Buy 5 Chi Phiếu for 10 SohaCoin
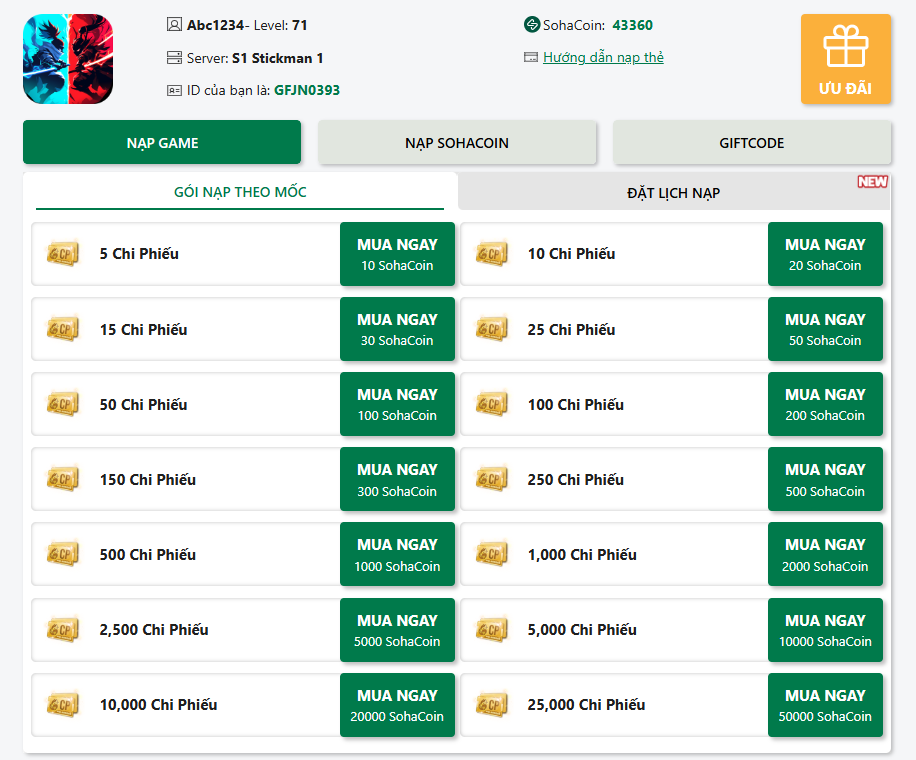This screenshot has width=916, height=760. [397, 254]
